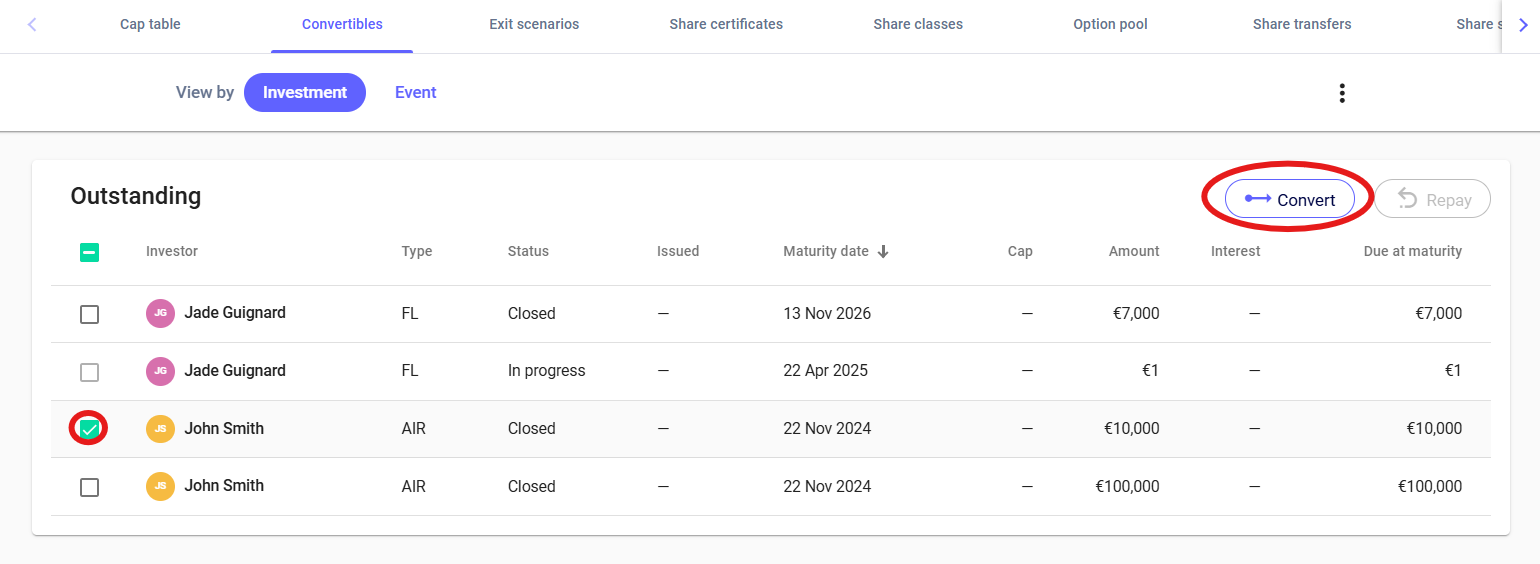Open the Exit scenarios tab
Viewport: 1540px width, 564px height.
pos(534,24)
